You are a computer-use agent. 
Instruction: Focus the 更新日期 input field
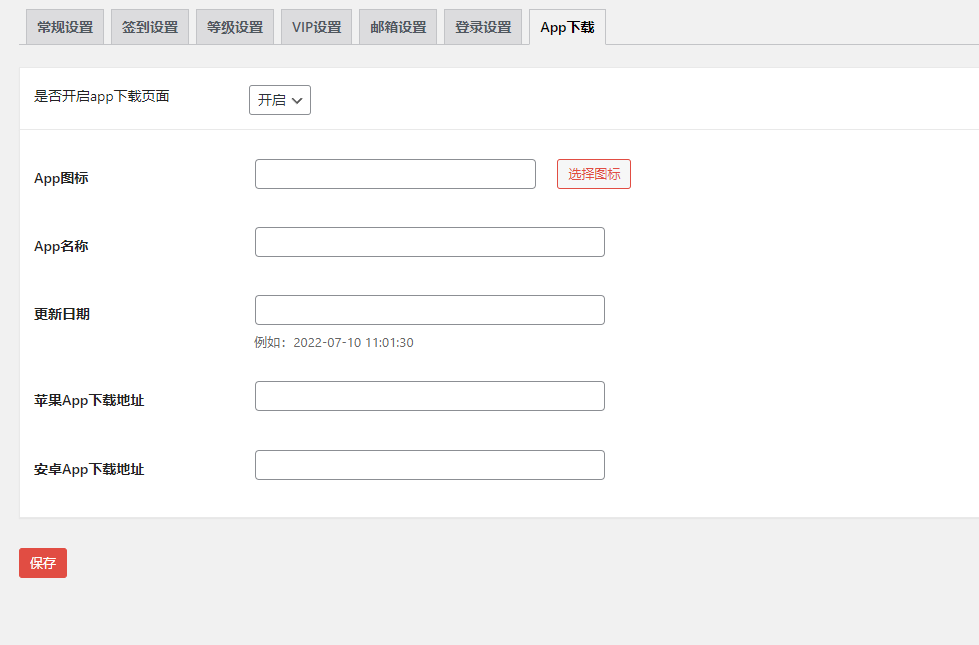(x=430, y=310)
